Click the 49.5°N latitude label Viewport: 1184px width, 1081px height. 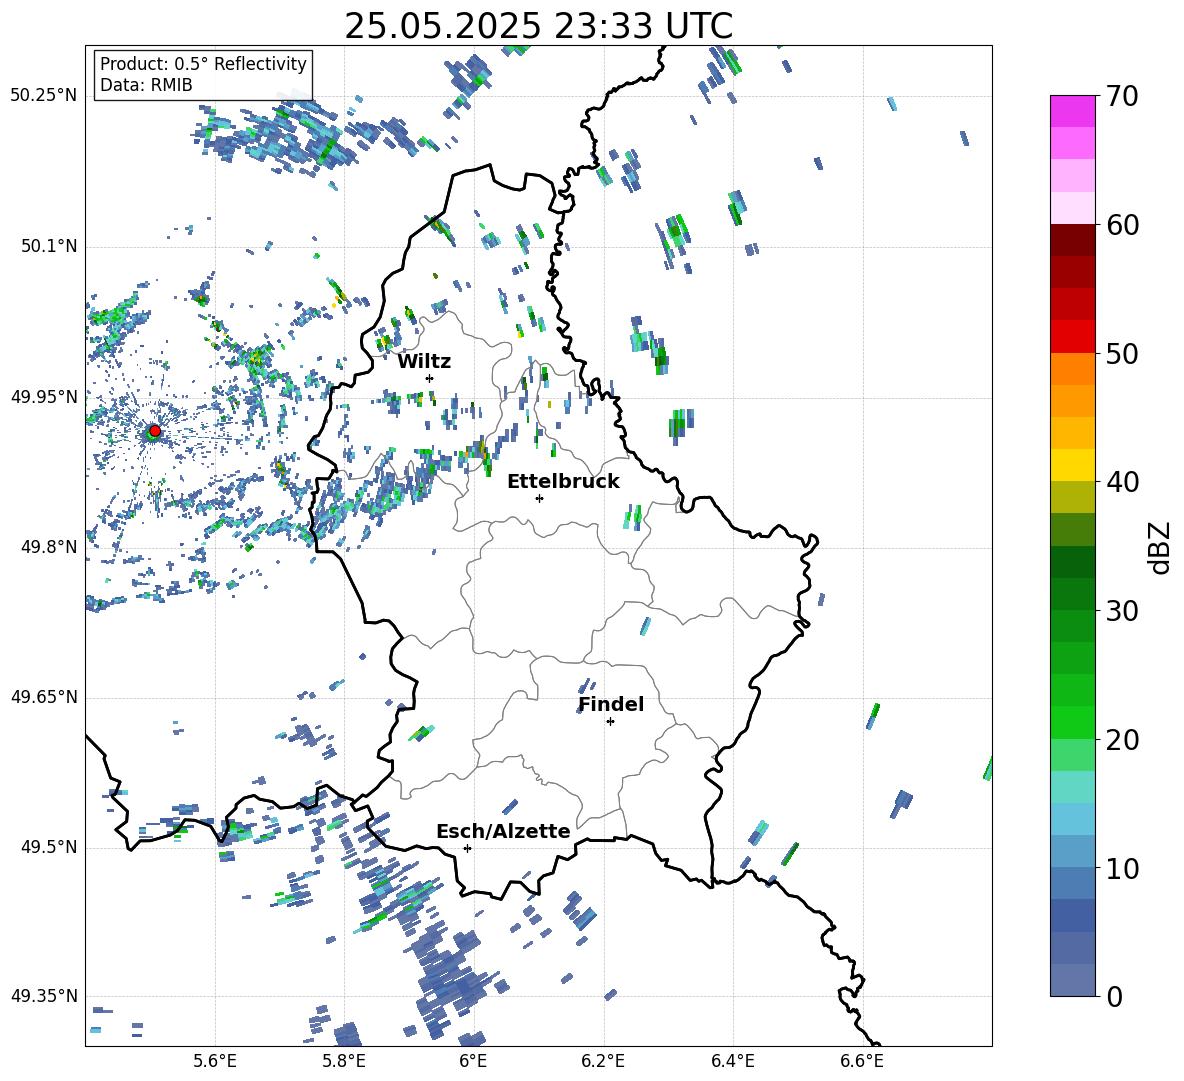[48, 848]
